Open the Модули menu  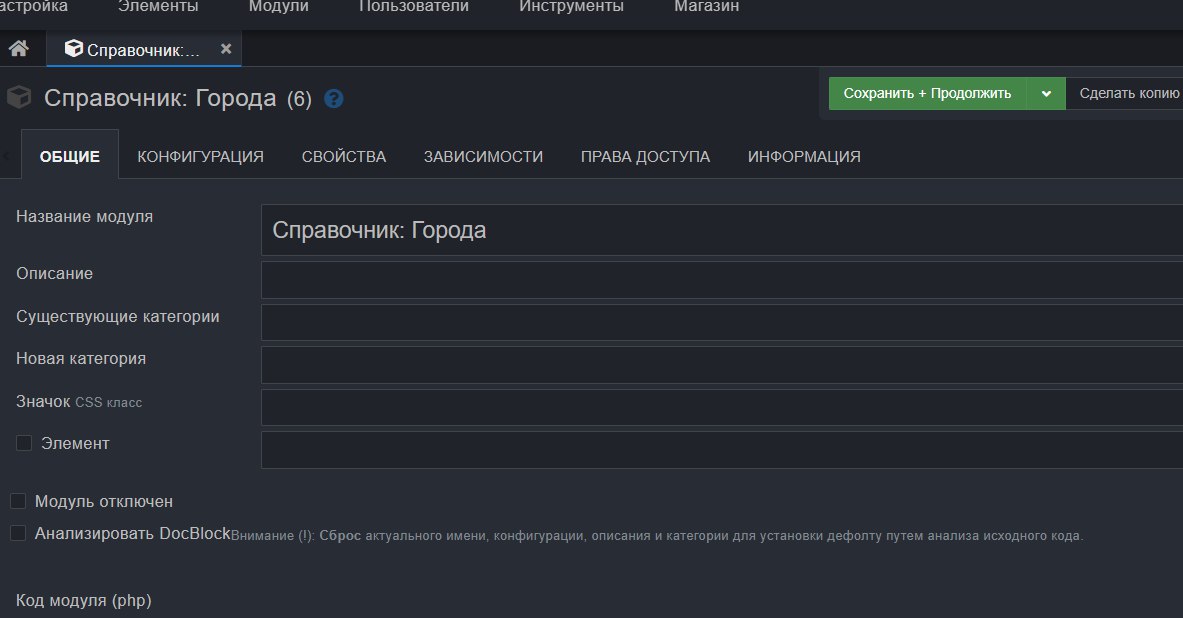click(278, 7)
